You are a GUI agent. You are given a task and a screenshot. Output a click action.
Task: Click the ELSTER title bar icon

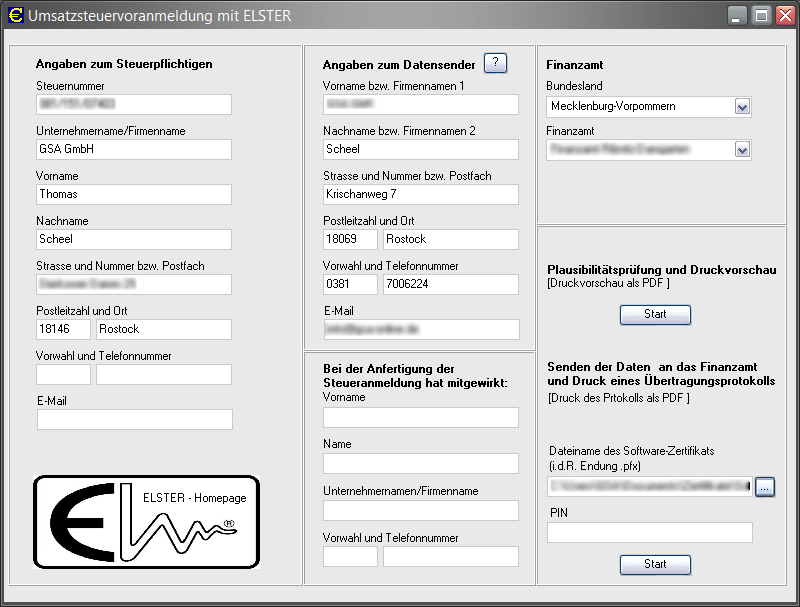[13, 15]
